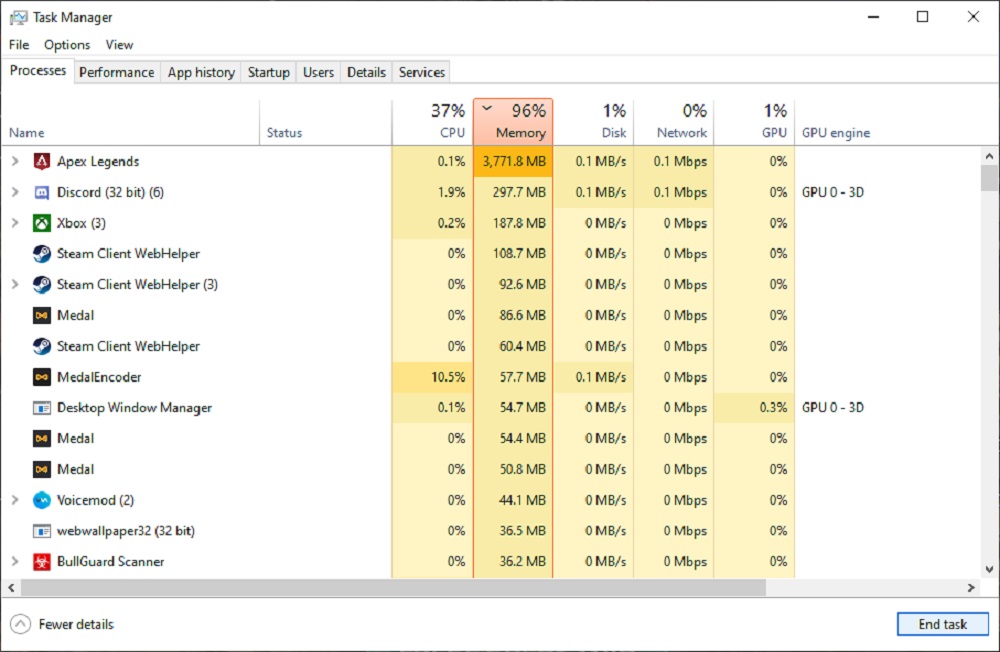Click the Xbox process icon
The width and height of the screenshot is (1000, 652).
pyautogui.click(x=41, y=223)
